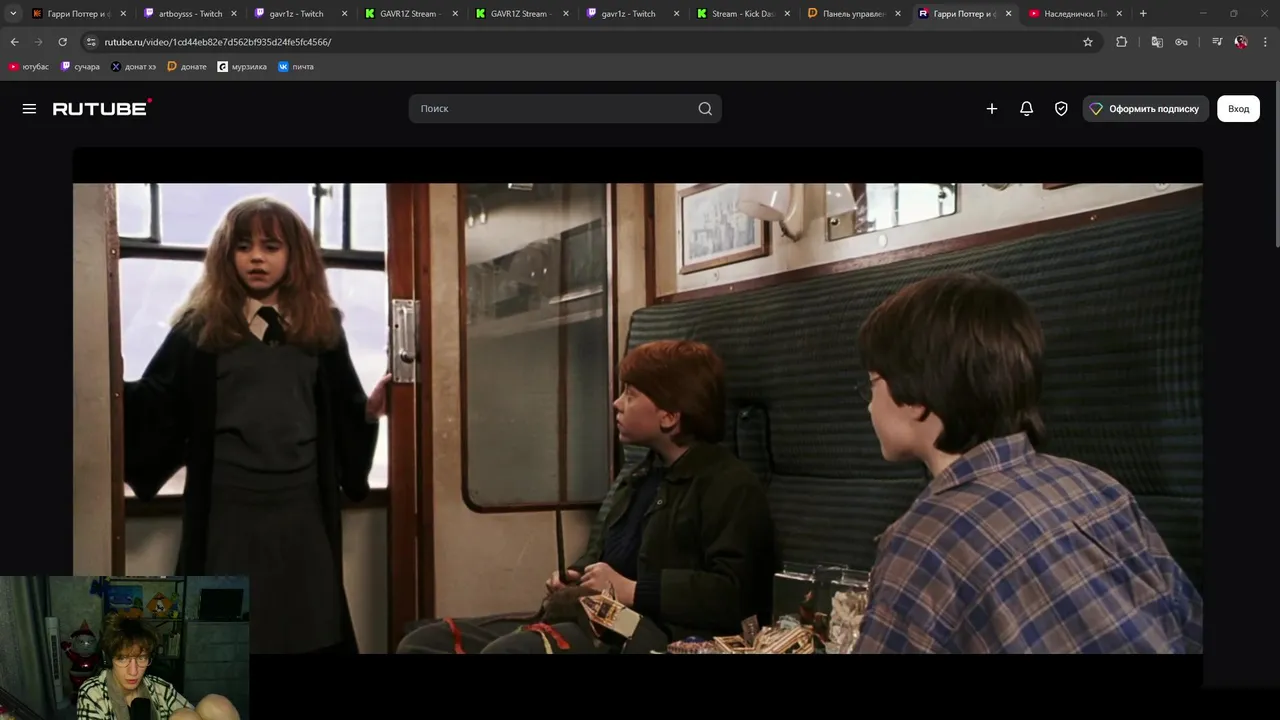
Task: Open the browser extensions puzzle icon
Action: (x=1121, y=42)
